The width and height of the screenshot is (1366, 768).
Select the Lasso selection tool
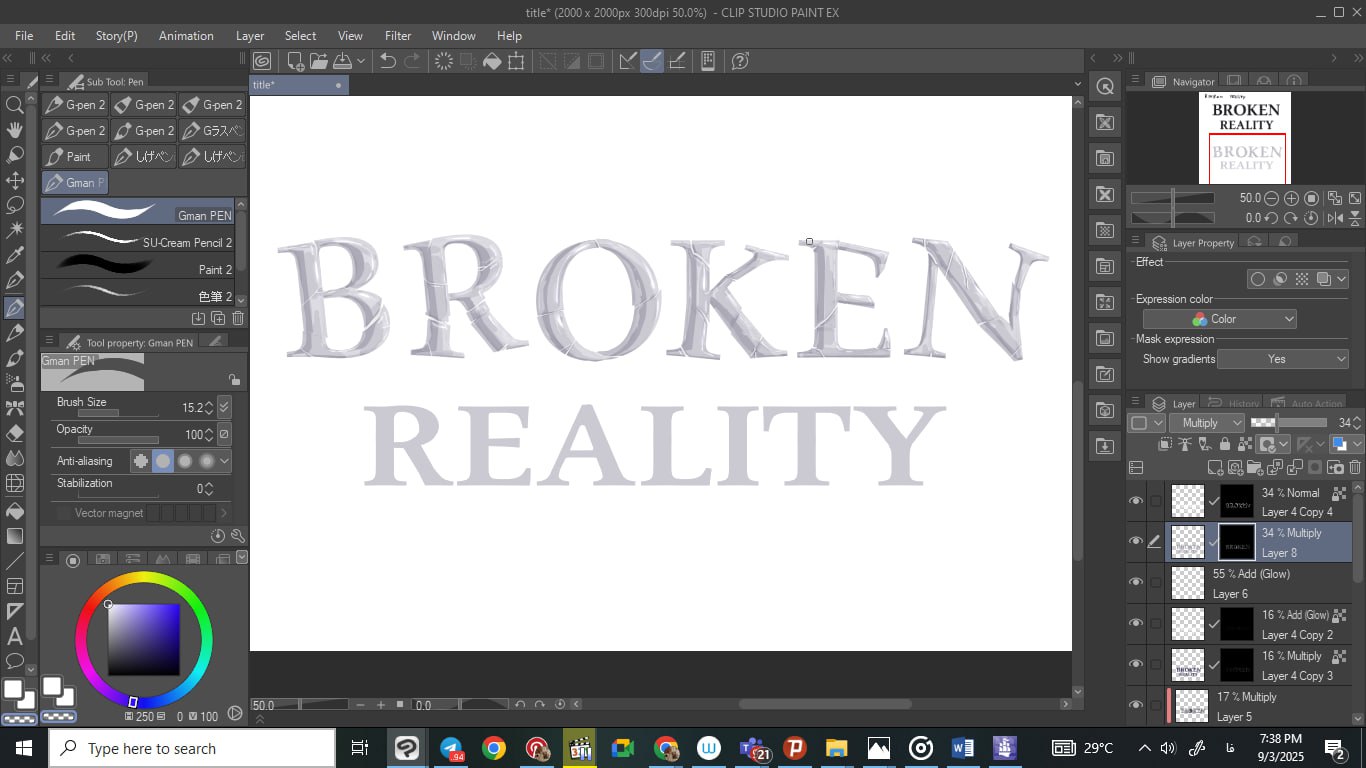[x=14, y=205]
